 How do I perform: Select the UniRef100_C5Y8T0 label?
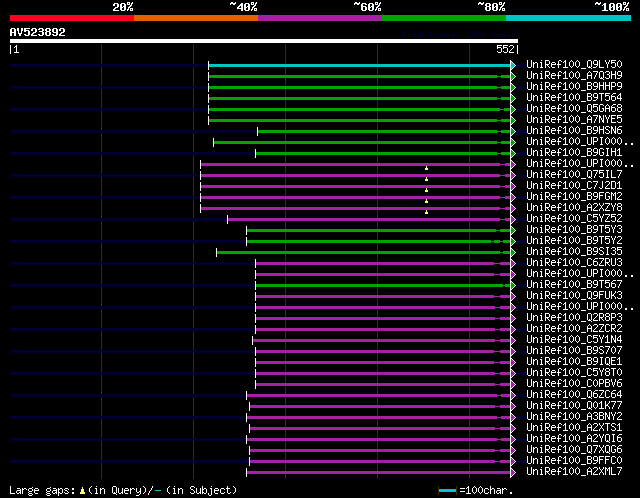tap(574, 373)
